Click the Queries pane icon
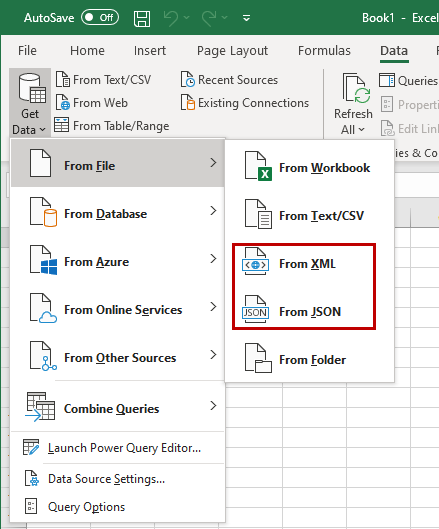 tap(387, 80)
